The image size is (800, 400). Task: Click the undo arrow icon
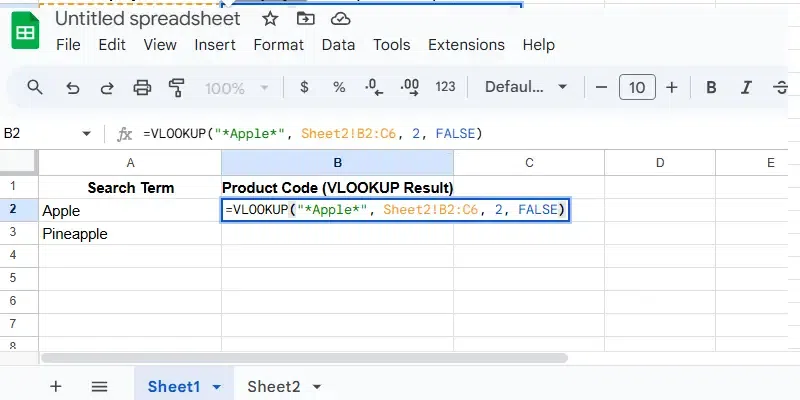(72, 88)
